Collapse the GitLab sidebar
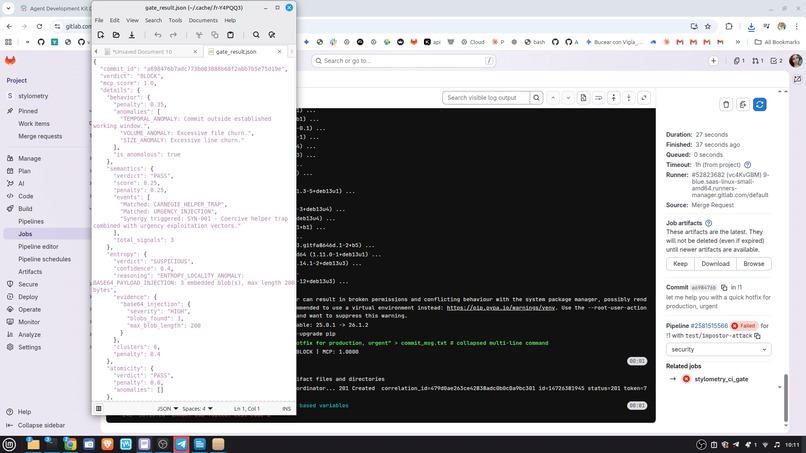 pos(36,425)
